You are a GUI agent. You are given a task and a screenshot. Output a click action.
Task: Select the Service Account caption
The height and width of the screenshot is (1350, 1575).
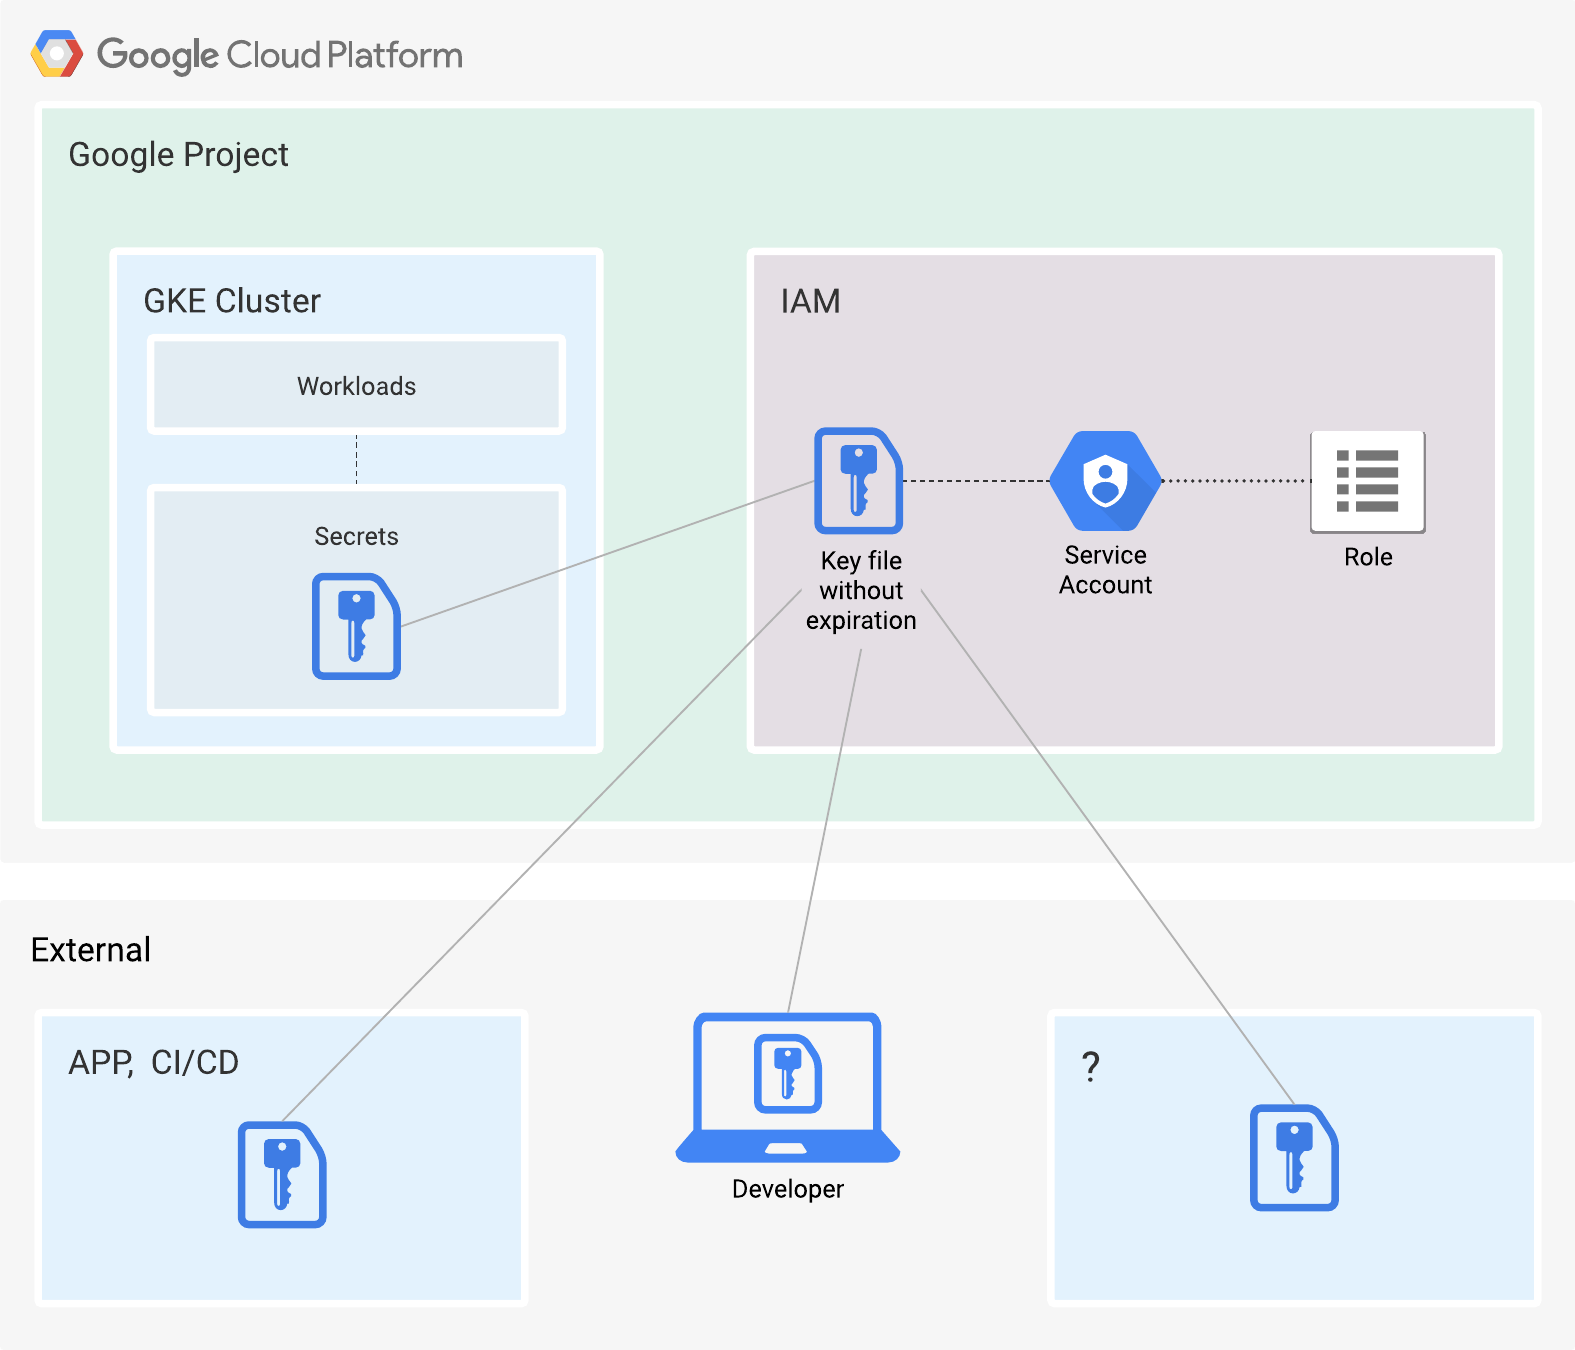coord(1106,570)
